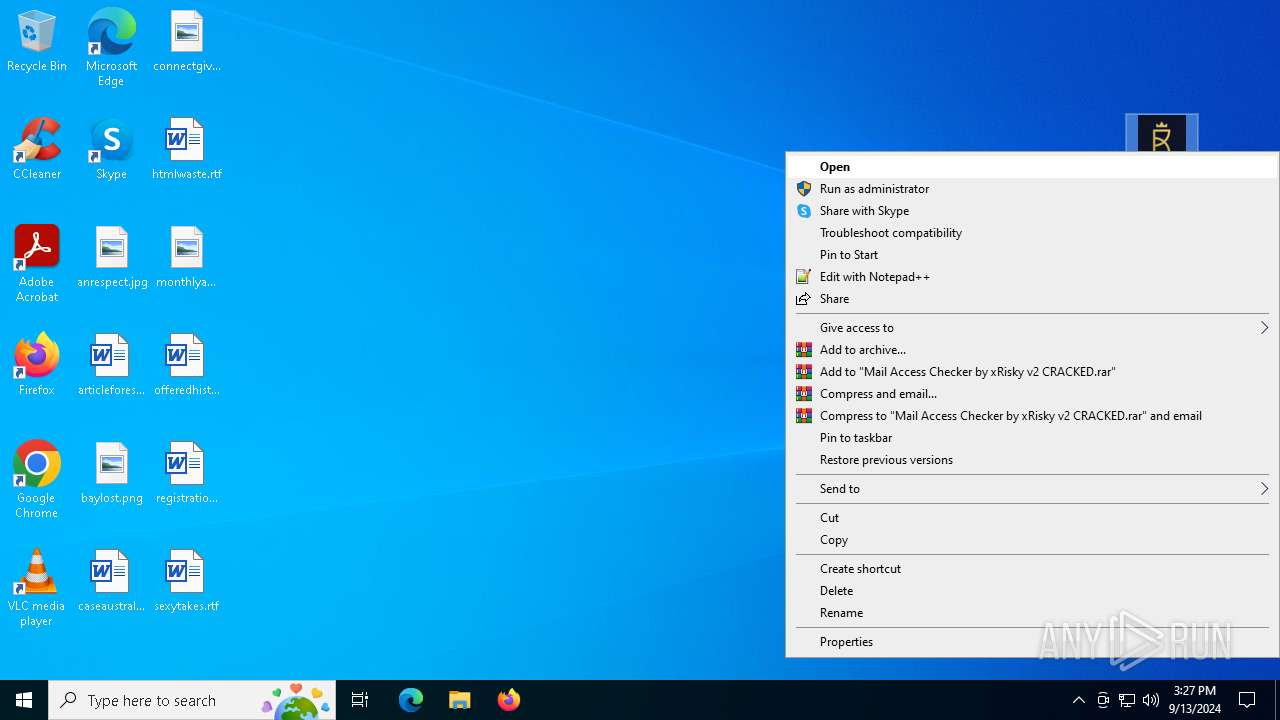
Task: Launch Microsoft Edge from the desktop
Action: coord(111,47)
